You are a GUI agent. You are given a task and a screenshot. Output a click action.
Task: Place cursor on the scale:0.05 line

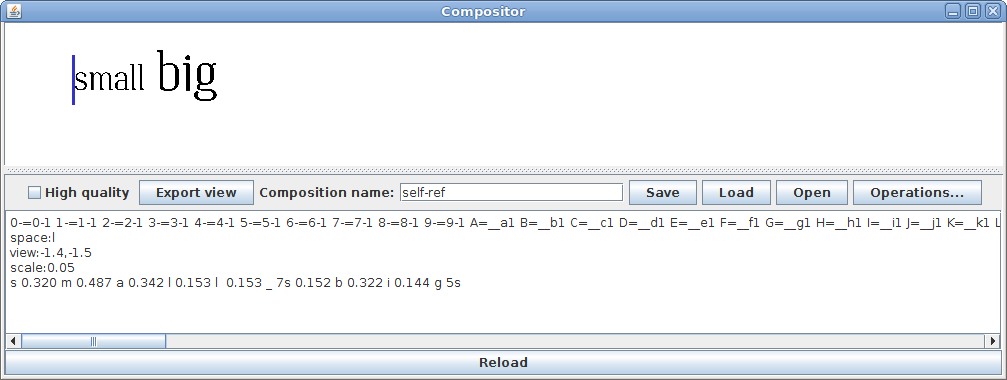coord(42,268)
